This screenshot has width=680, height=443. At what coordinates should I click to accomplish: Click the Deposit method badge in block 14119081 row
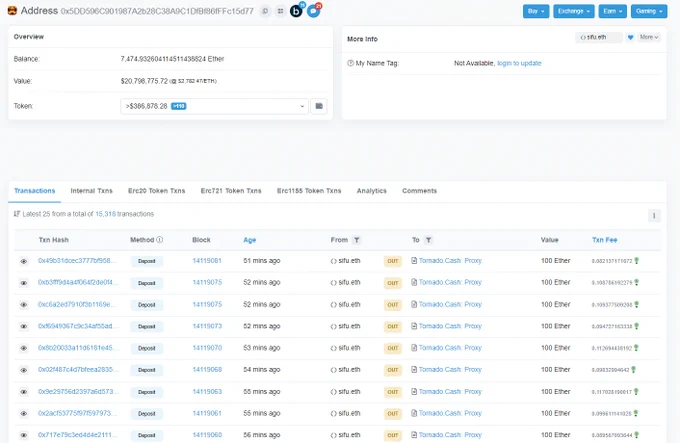[147, 261]
